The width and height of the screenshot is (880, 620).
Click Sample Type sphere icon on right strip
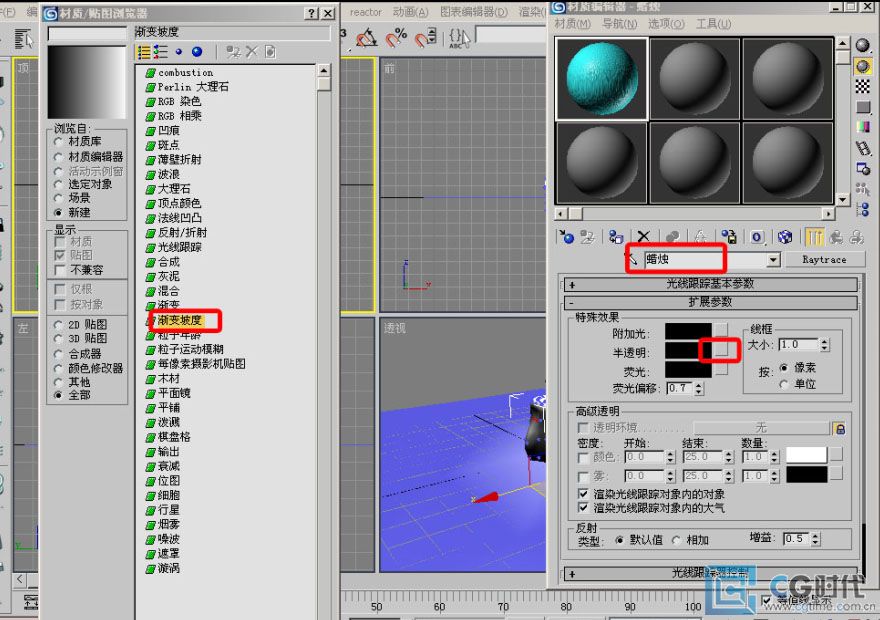(863, 45)
